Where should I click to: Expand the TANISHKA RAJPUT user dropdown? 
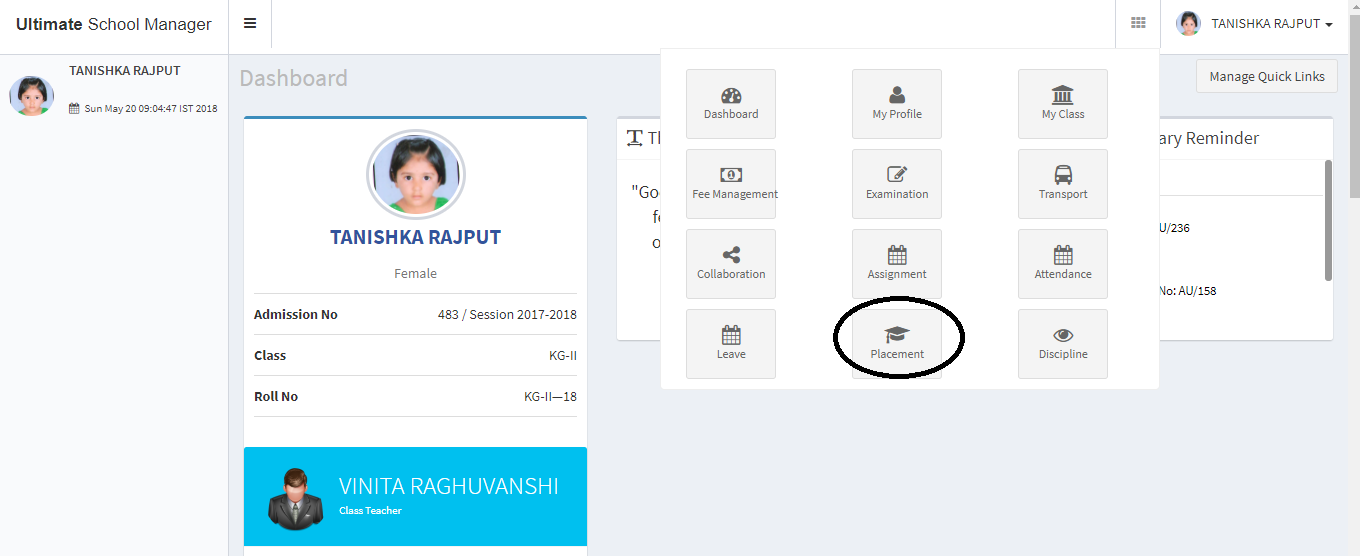point(1255,24)
